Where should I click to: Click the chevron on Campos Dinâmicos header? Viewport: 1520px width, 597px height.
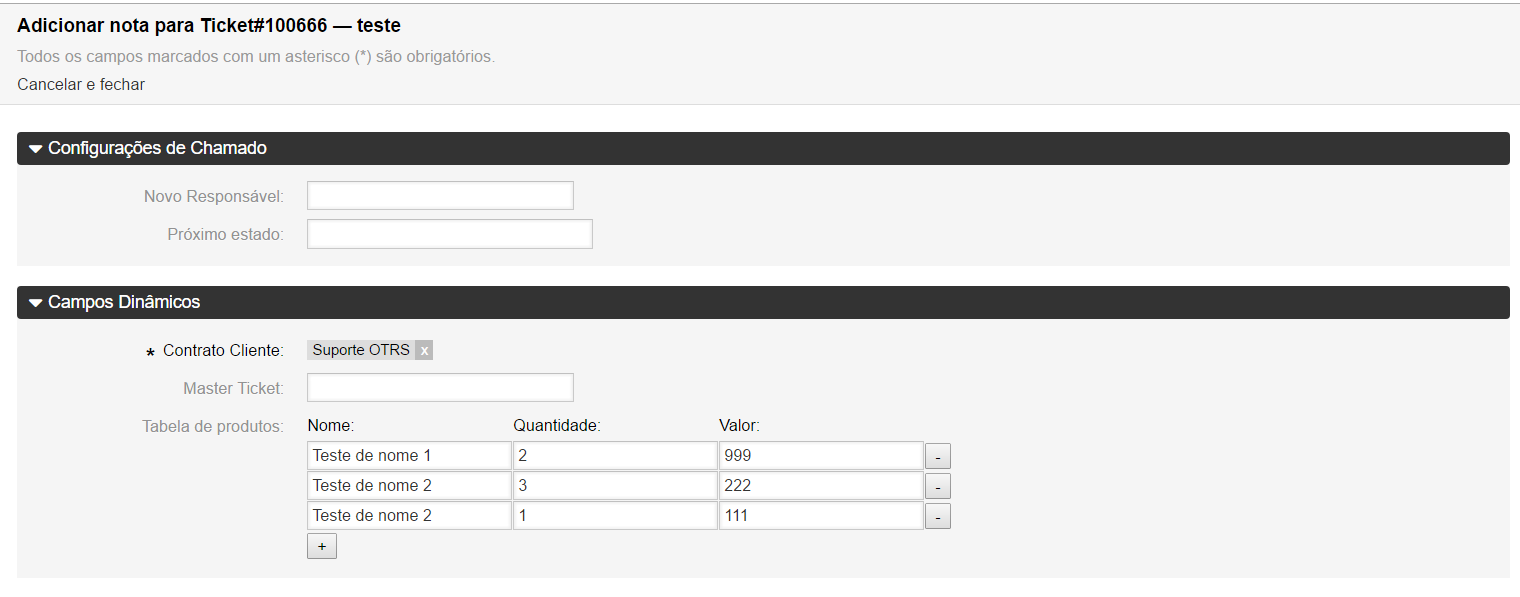coord(35,302)
